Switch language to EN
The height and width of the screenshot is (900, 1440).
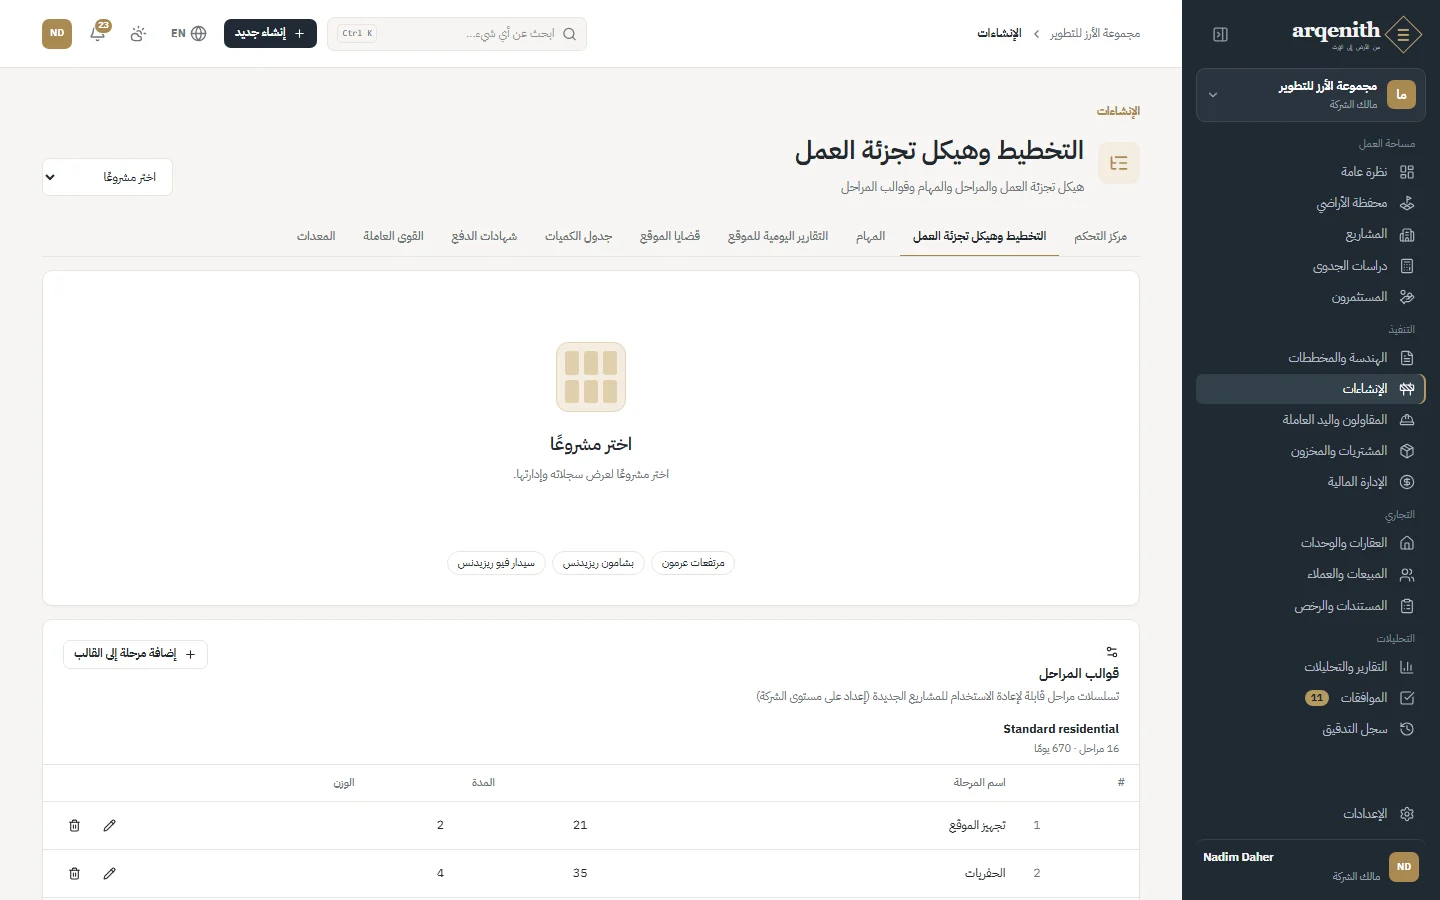point(188,33)
